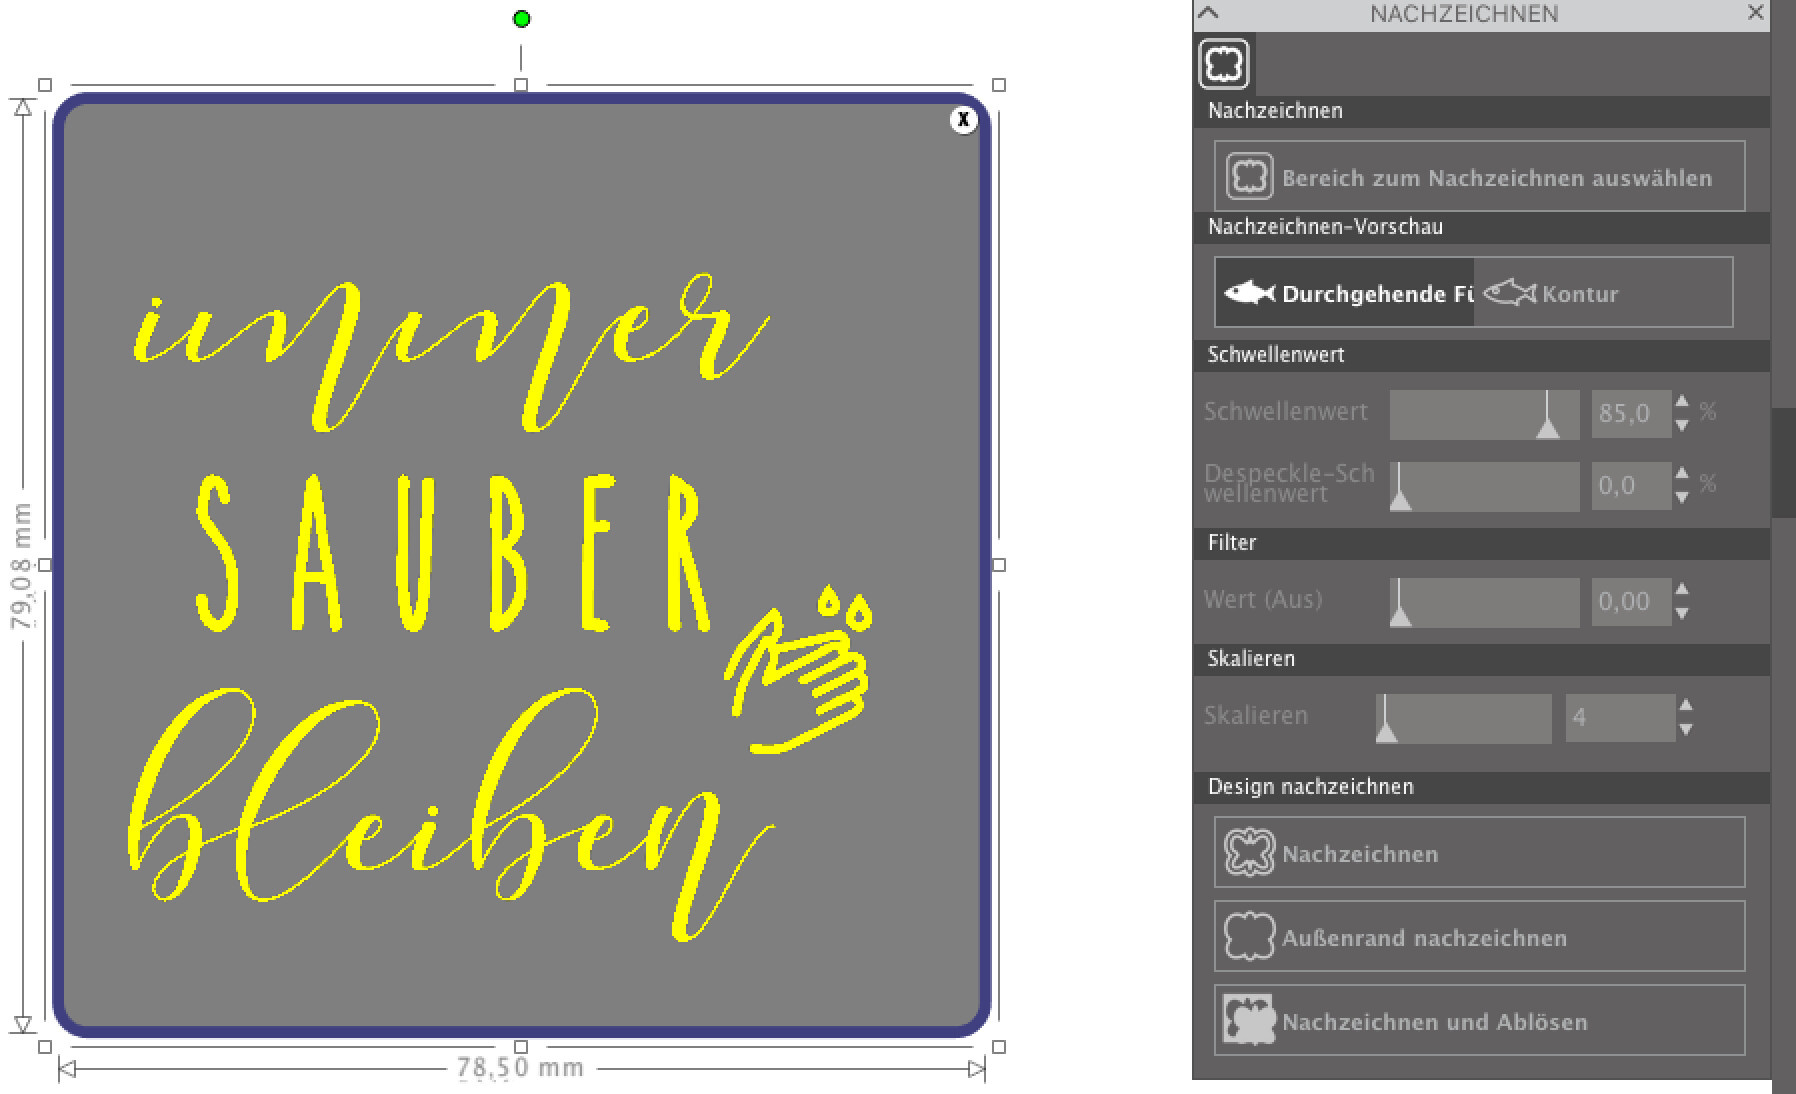Viewport: 1796px width, 1094px height.
Task: Decrease the Despeckle-Schwellenwert with the down arrow
Action: pos(1682,497)
